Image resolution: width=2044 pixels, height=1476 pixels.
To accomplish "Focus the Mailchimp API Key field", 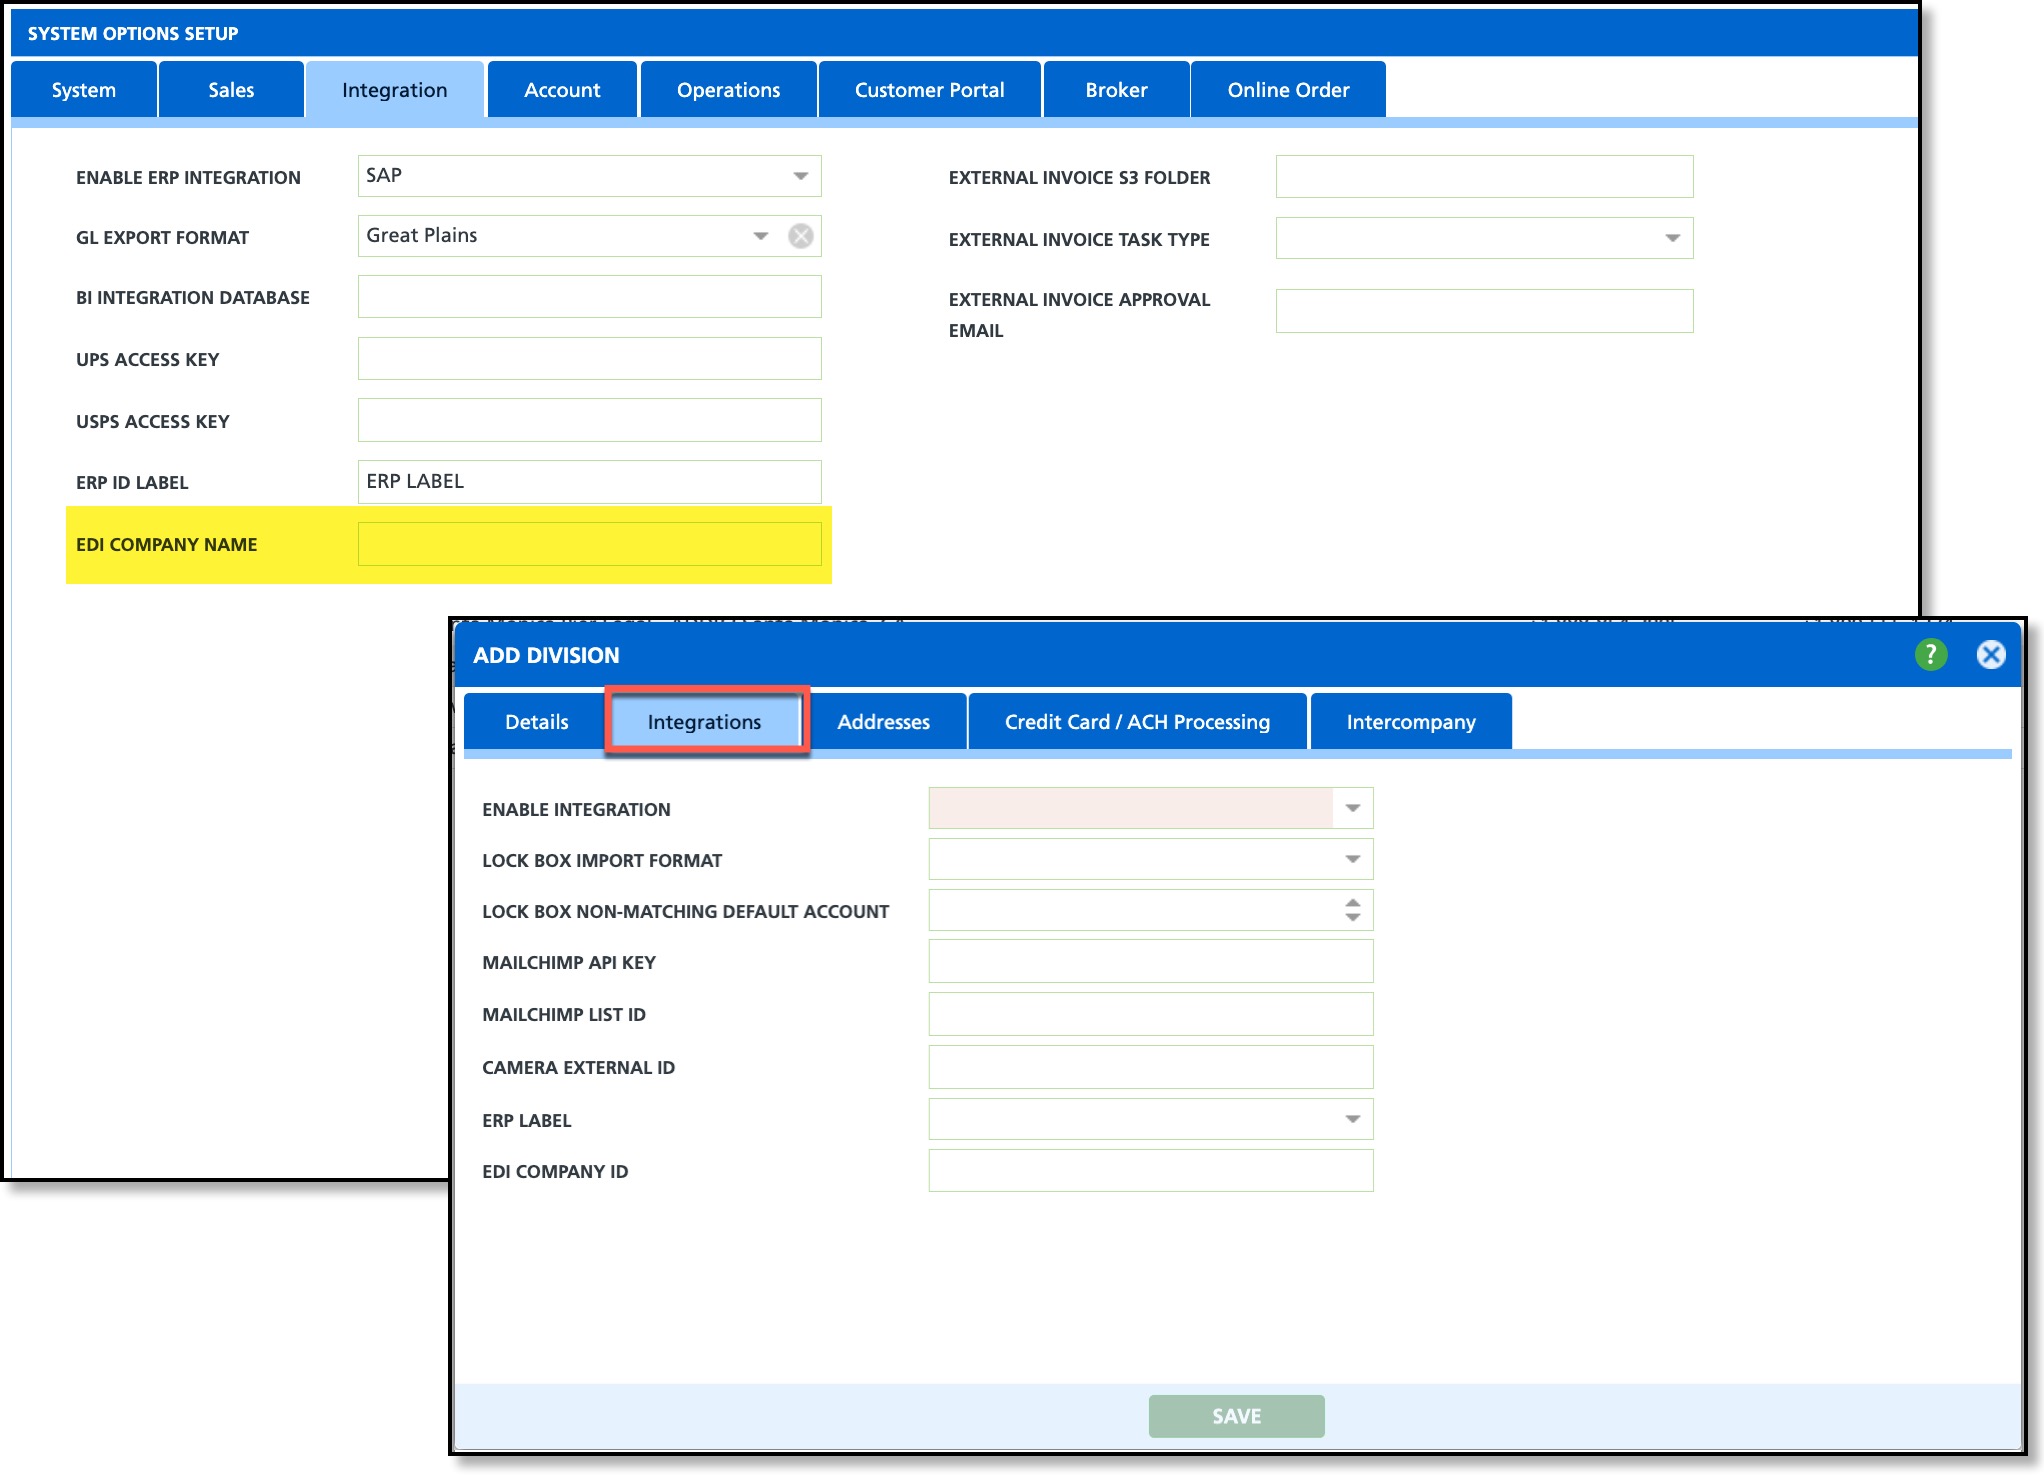I will 1150,962.
